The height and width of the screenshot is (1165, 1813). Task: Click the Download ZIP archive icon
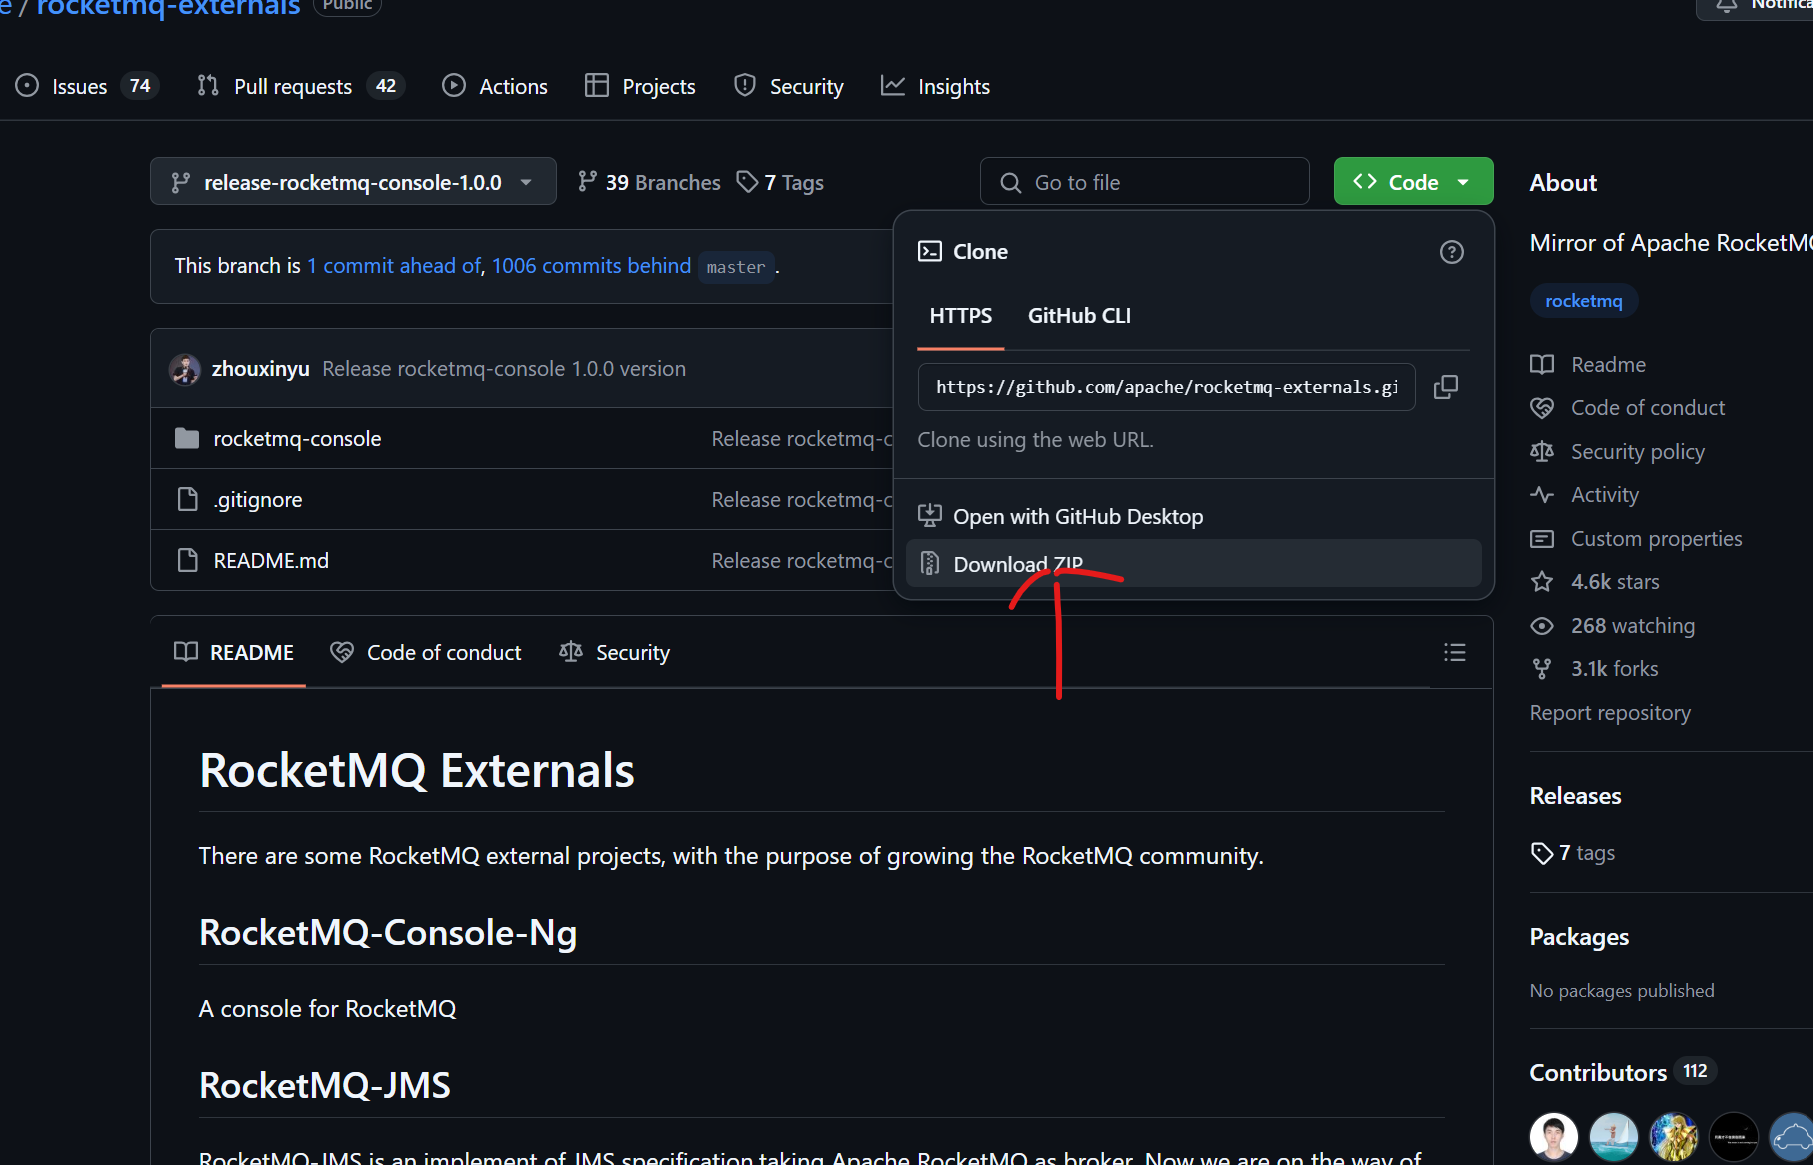[x=929, y=563]
